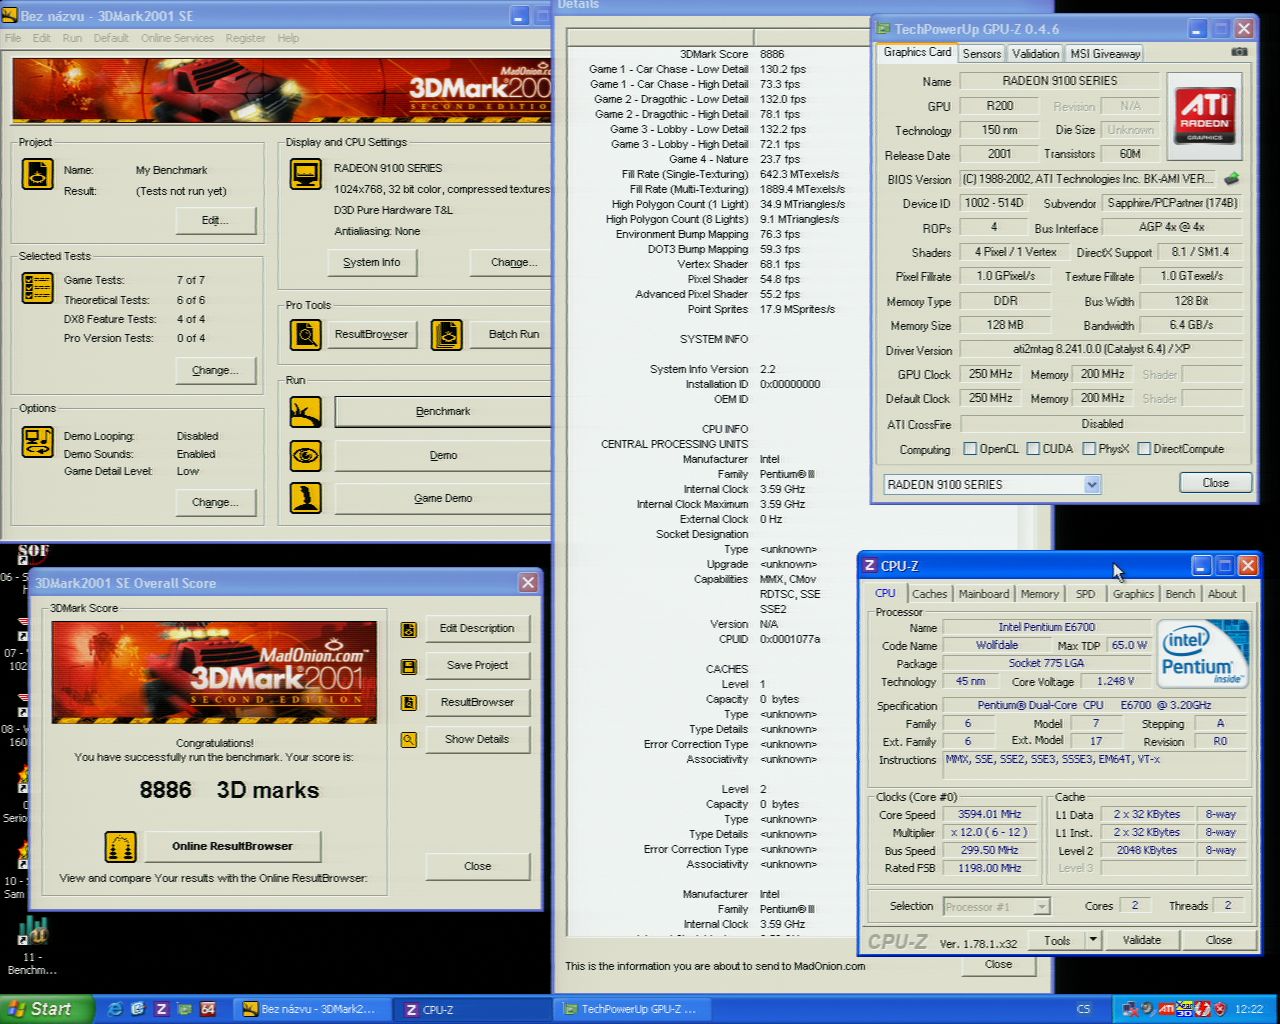The width and height of the screenshot is (1280, 1024).
Task: Click the ATI tray icon in system tray
Action: click(1166, 1009)
